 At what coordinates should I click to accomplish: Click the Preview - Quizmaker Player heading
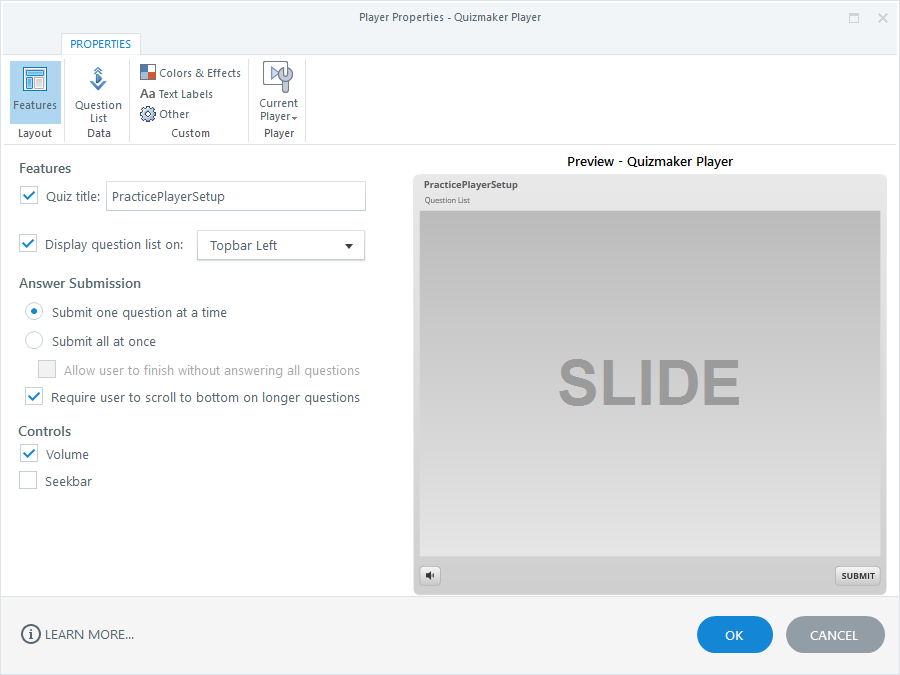tap(650, 162)
